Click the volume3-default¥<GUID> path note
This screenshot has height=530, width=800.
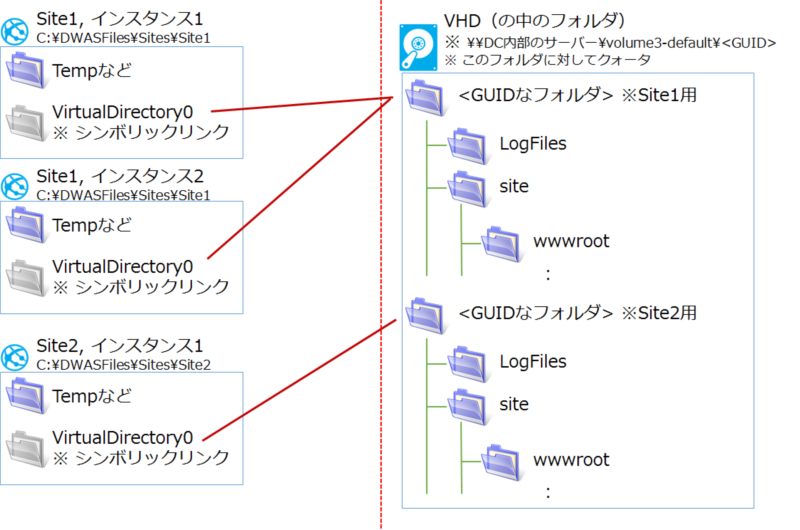[610, 43]
